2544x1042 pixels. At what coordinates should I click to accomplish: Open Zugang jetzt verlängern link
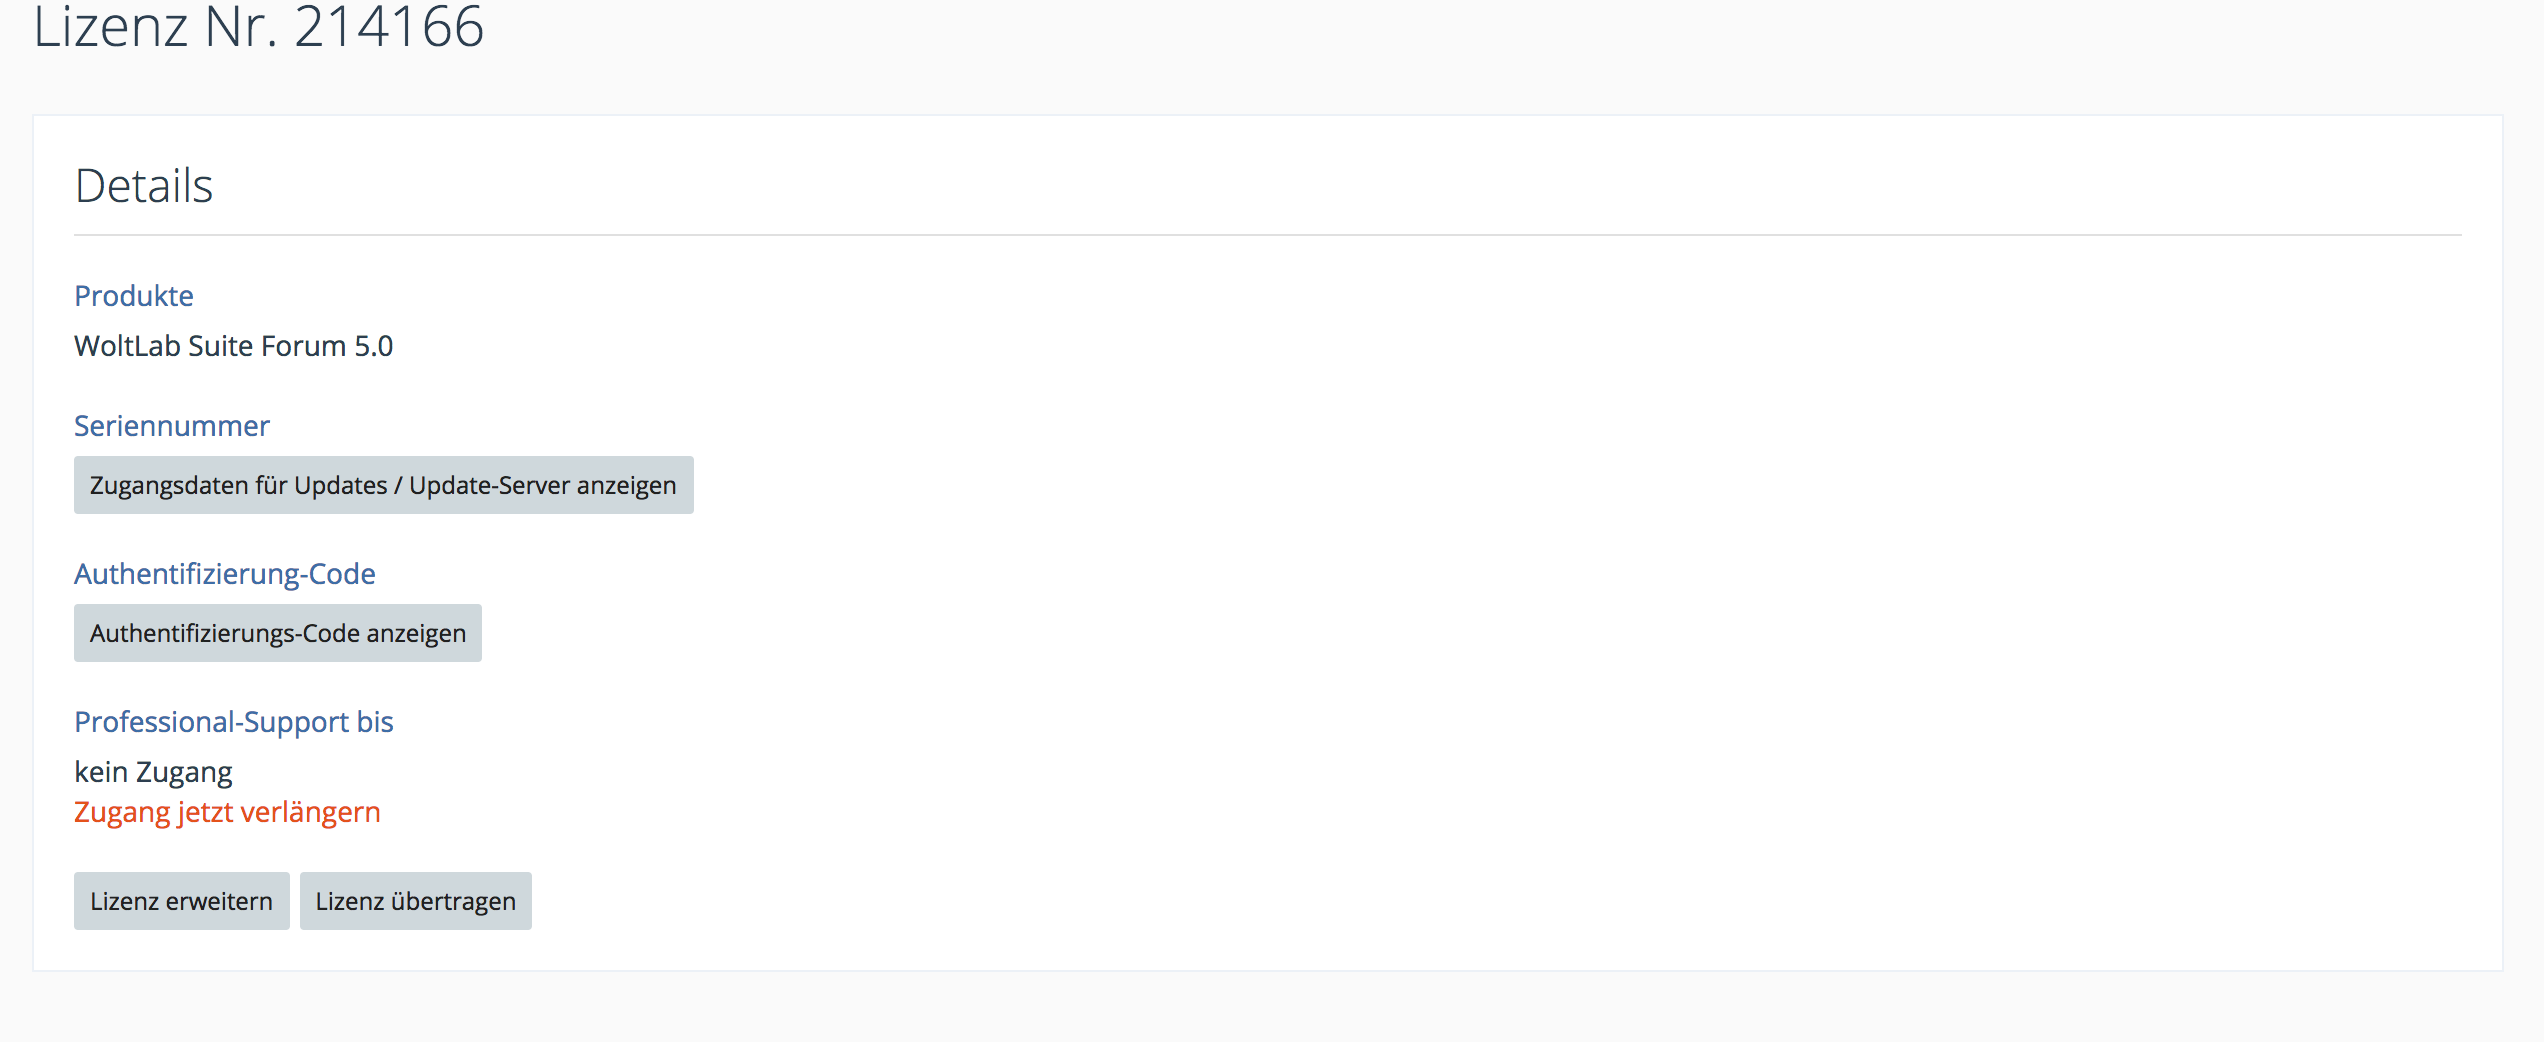[x=227, y=812]
